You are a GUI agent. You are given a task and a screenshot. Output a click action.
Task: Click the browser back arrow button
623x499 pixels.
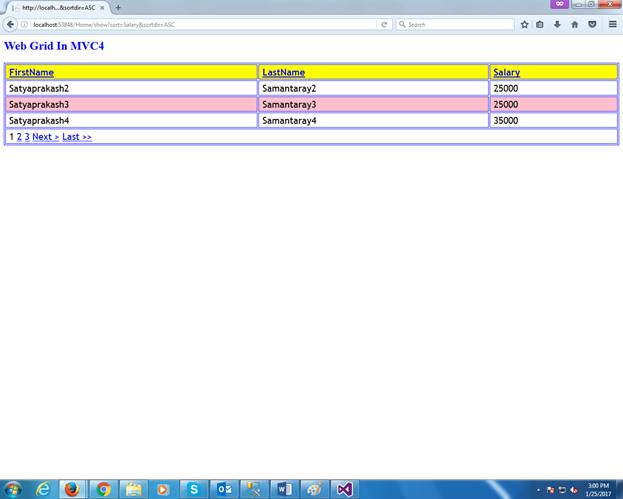point(10,25)
